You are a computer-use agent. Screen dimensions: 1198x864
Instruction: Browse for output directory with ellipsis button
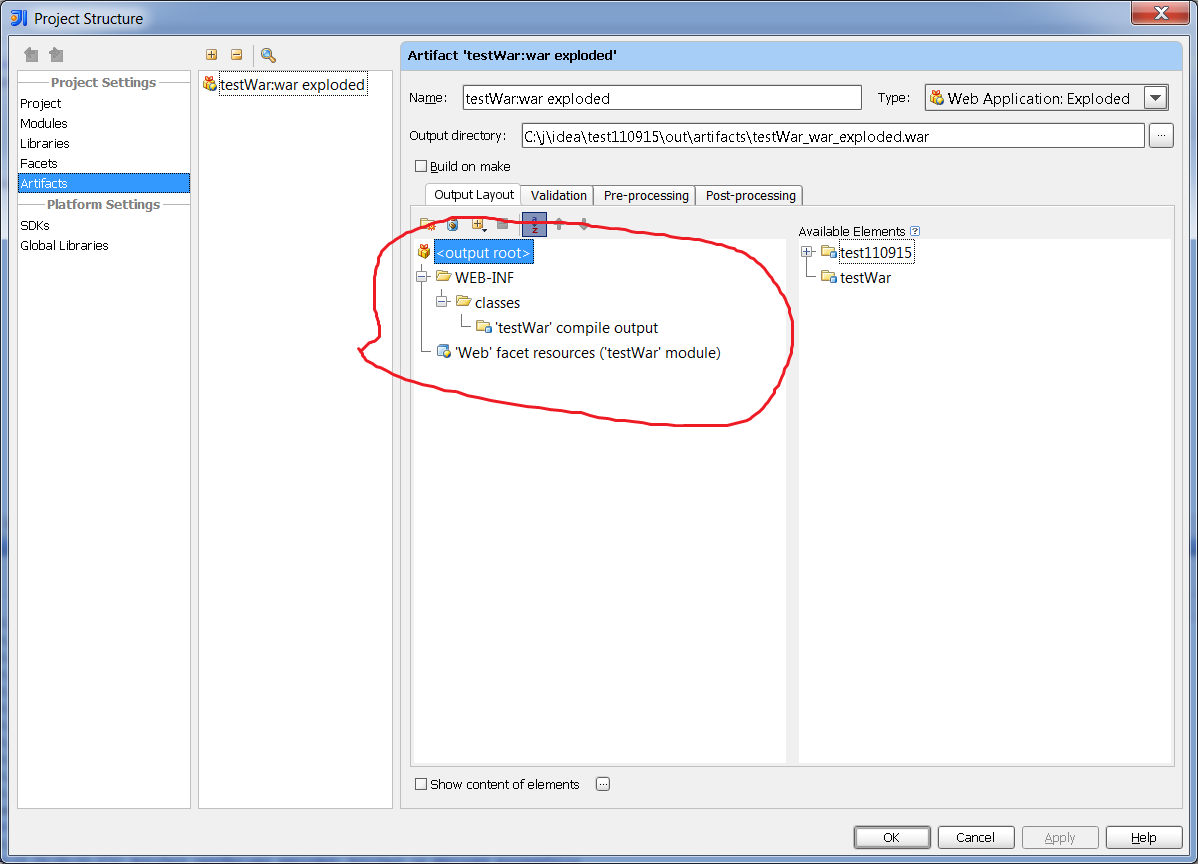pos(1161,136)
